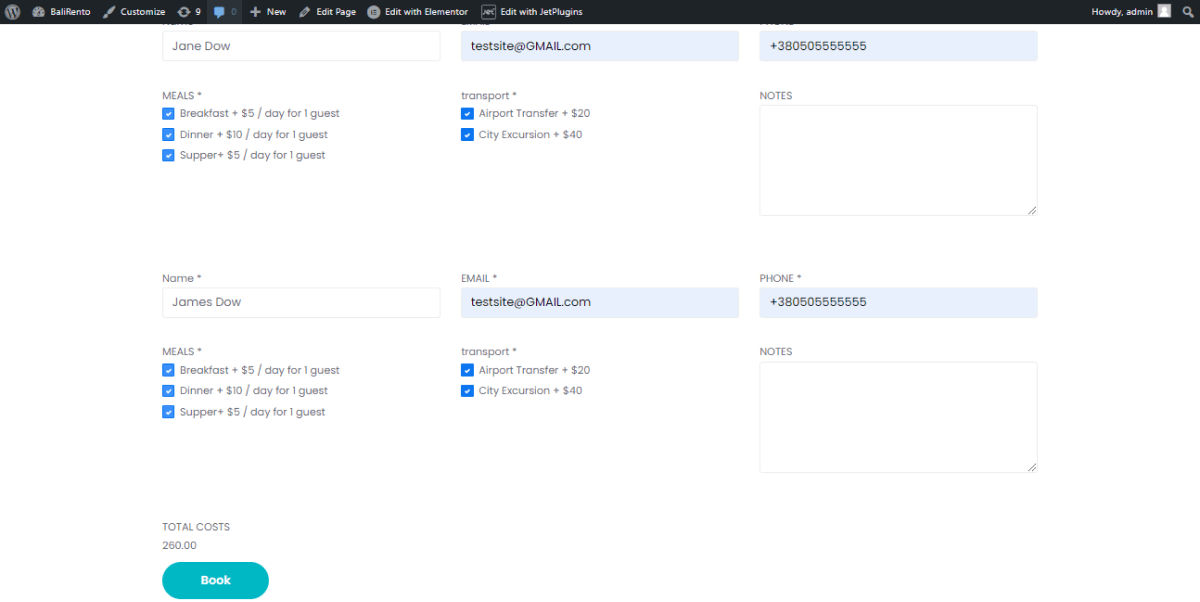Click the WordPress logo in the admin bar
Image resolution: width=1200 pixels, height=602 pixels.
pos(11,11)
